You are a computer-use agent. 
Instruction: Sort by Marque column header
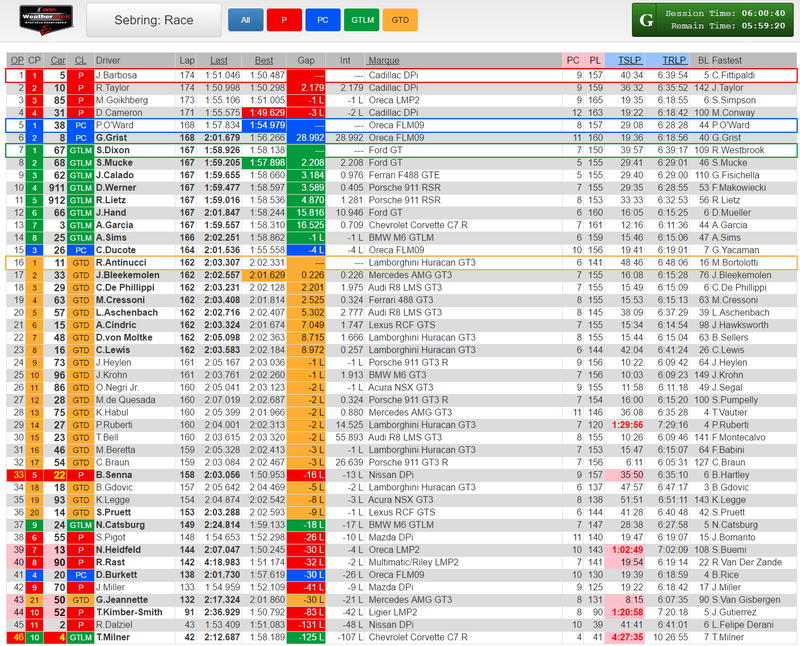pyautogui.click(x=384, y=60)
